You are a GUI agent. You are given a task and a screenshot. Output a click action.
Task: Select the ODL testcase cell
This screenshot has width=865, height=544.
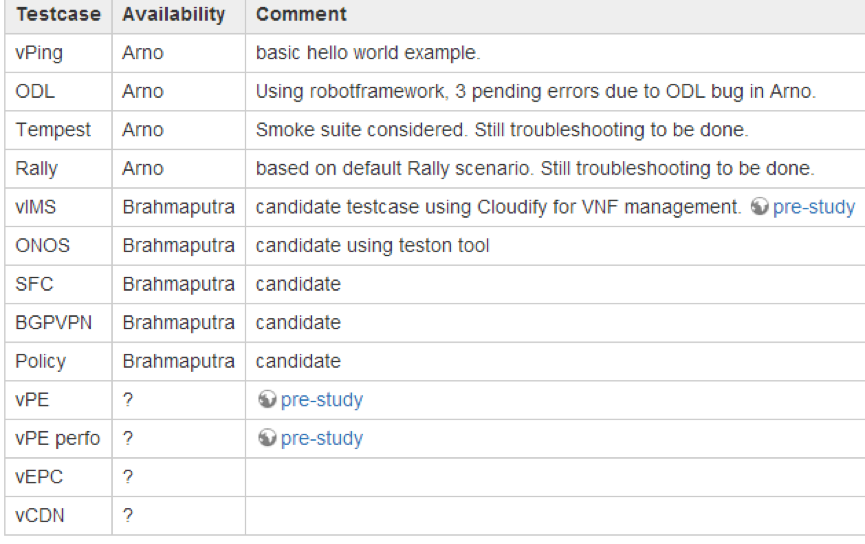pyautogui.click(x=58, y=92)
